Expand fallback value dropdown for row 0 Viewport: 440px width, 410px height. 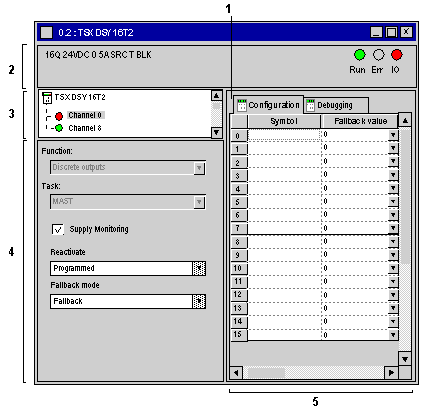pyautogui.click(x=393, y=135)
